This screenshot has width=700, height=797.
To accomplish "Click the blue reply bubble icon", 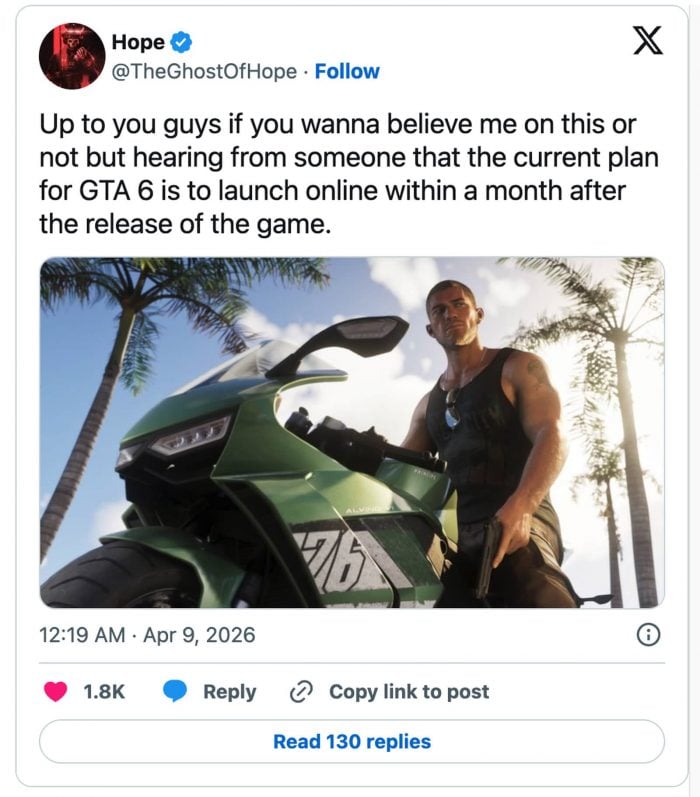I will tap(175, 692).
